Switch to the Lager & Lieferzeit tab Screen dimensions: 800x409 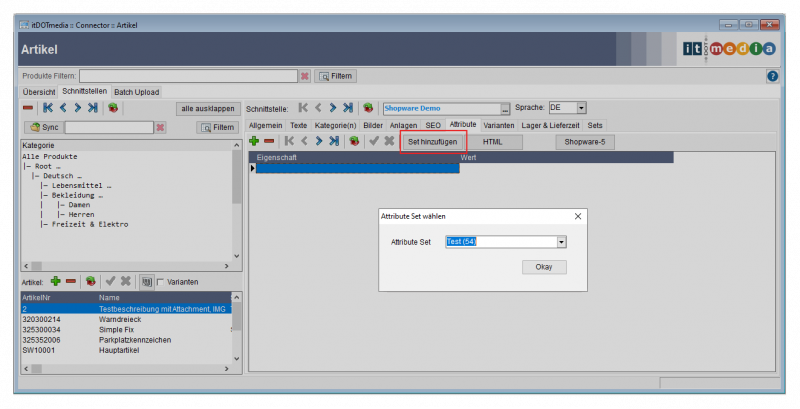pyautogui.click(x=553, y=125)
